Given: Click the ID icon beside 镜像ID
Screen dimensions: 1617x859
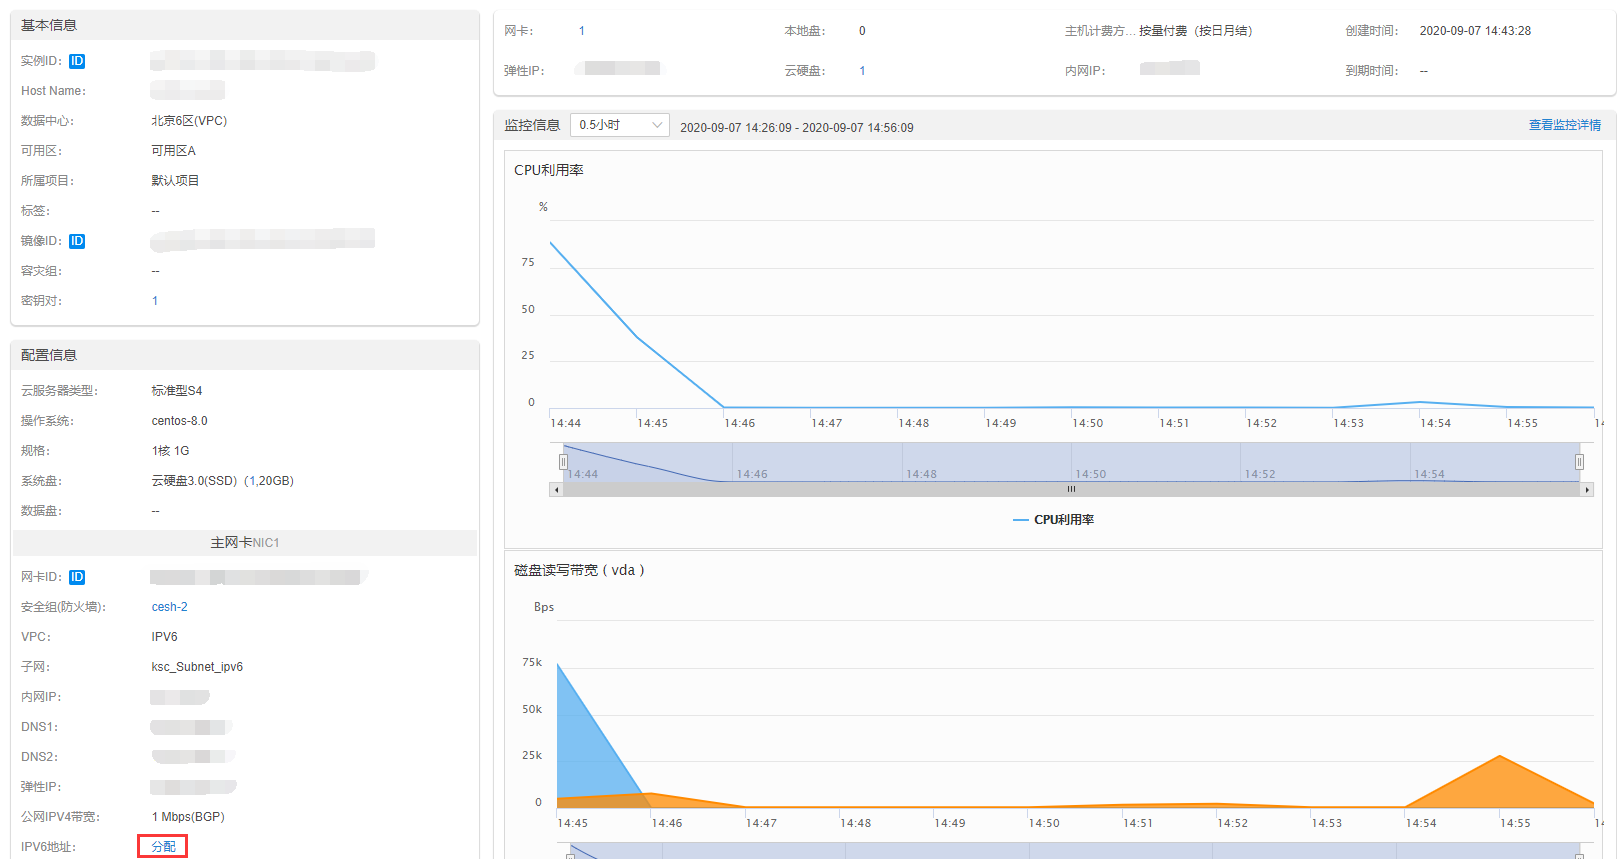Looking at the screenshot, I should point(77,241).
